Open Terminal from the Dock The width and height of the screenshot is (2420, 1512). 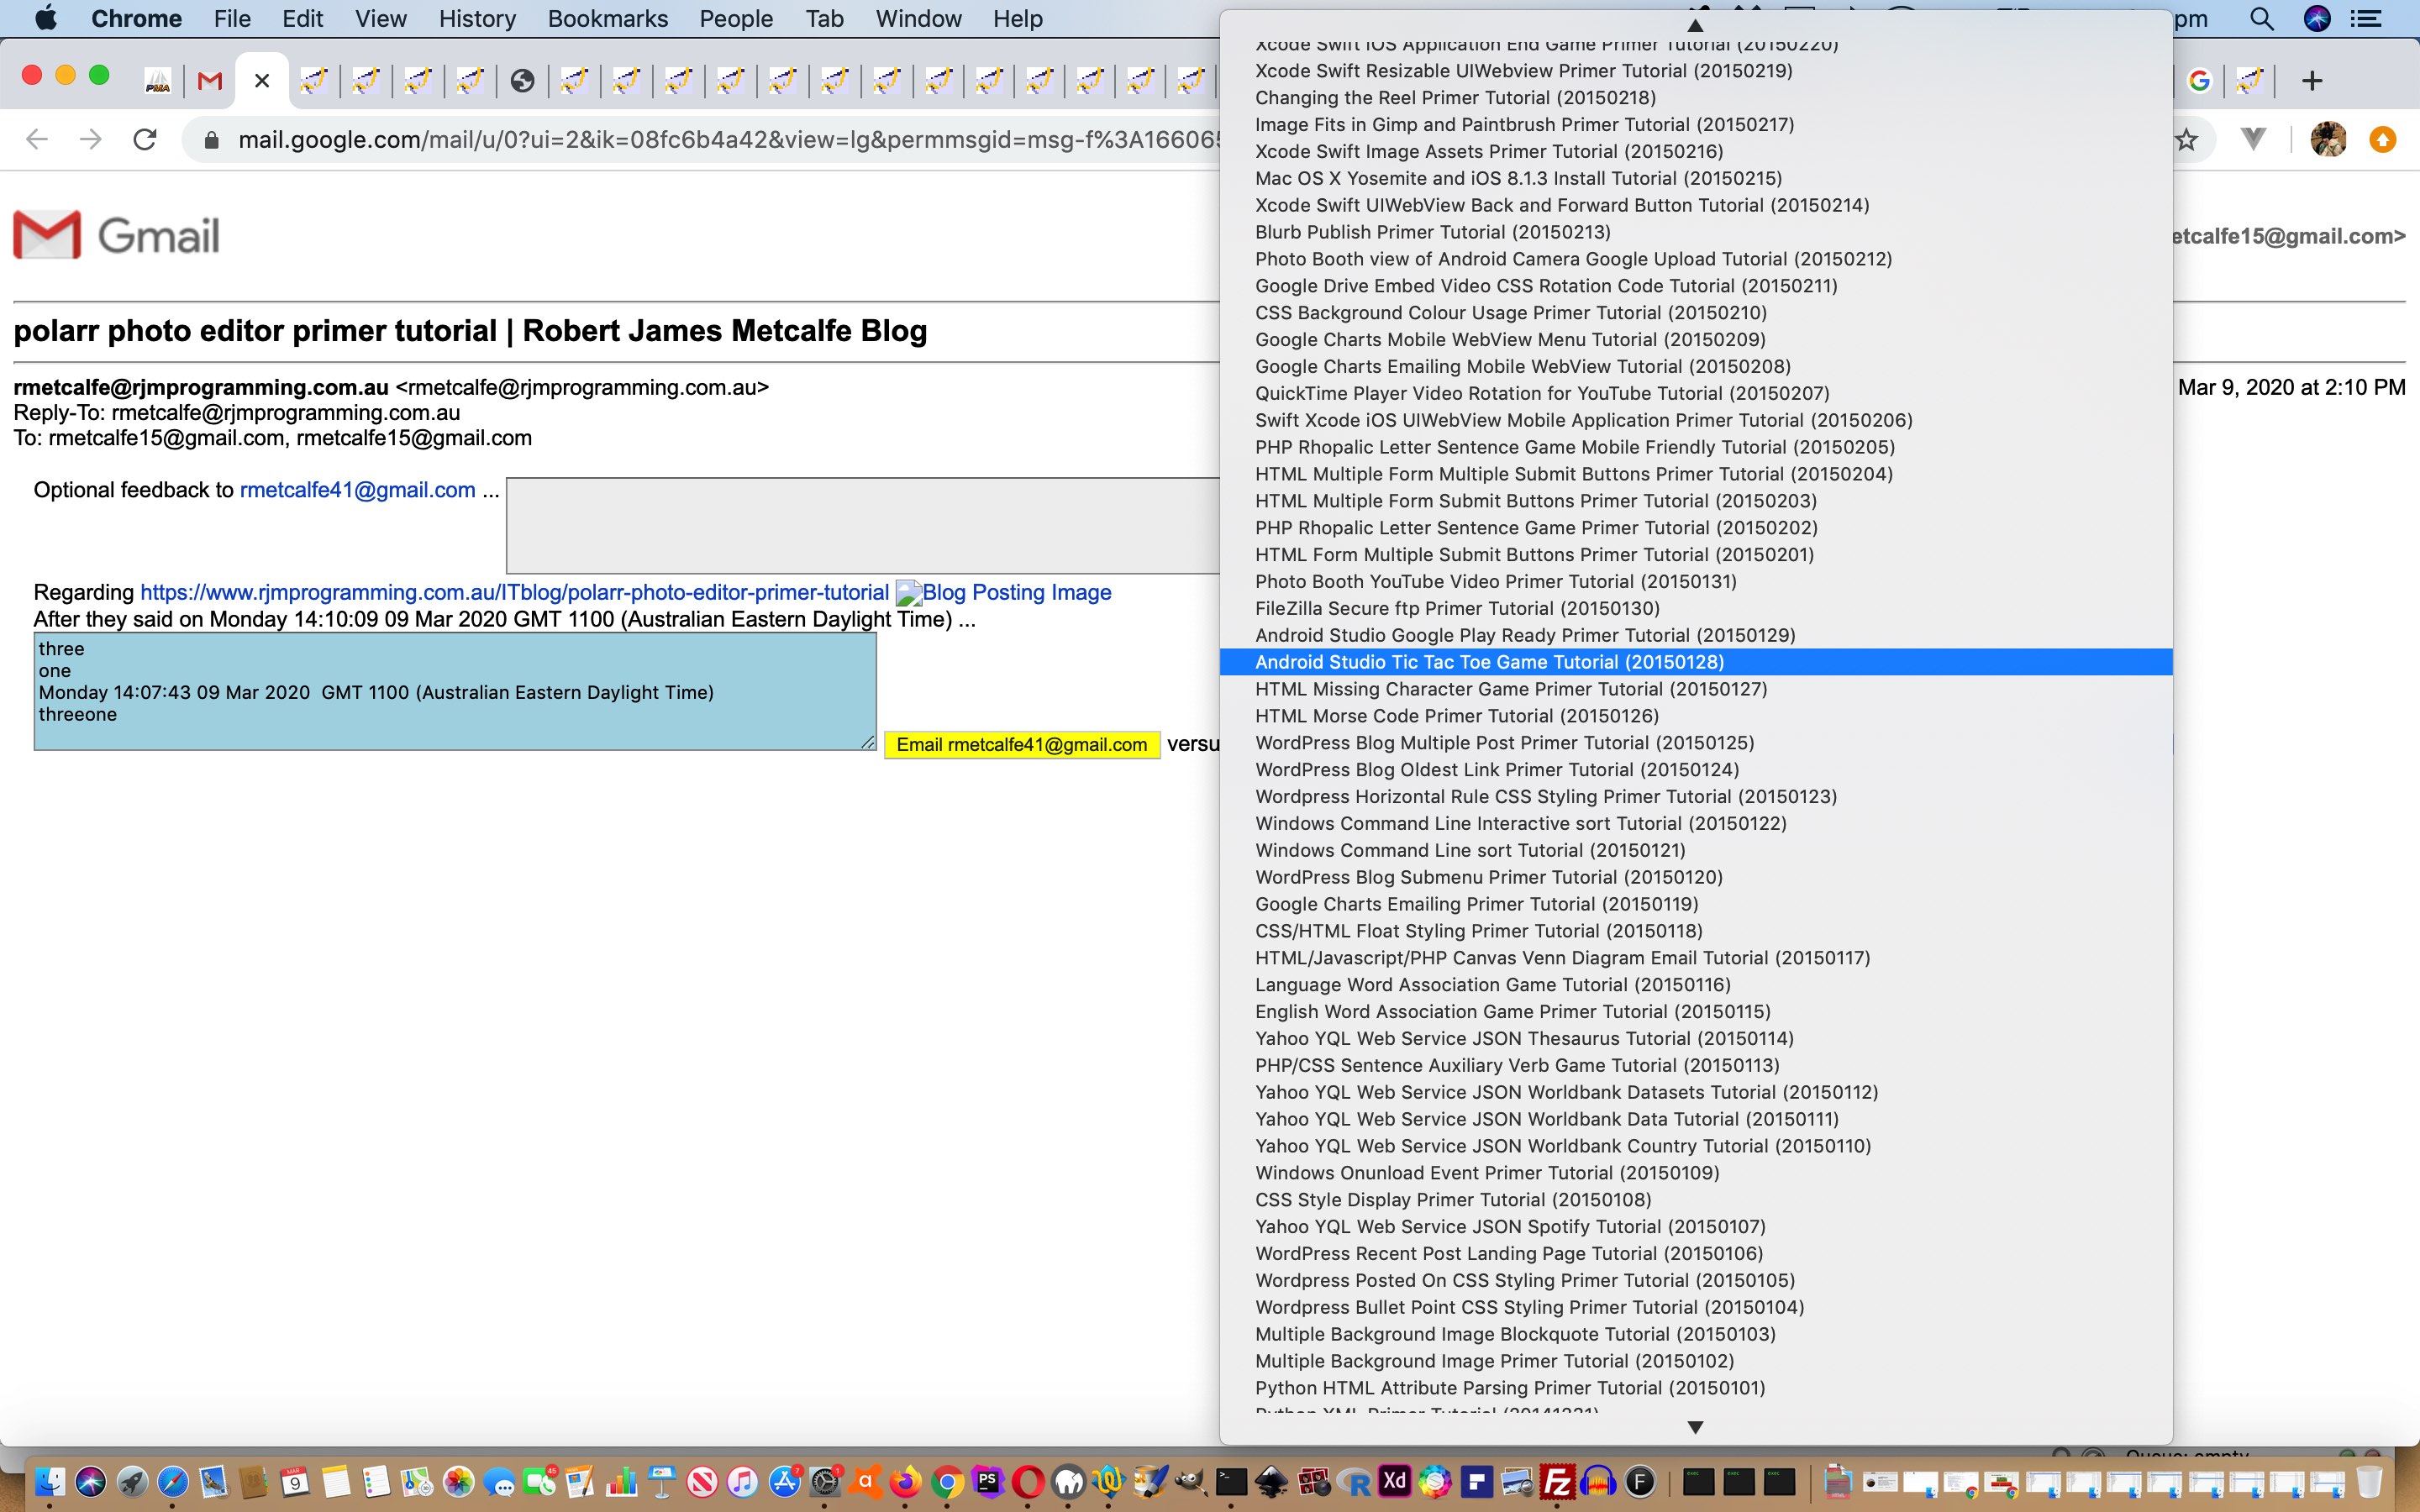[x=1231, y=1481]
